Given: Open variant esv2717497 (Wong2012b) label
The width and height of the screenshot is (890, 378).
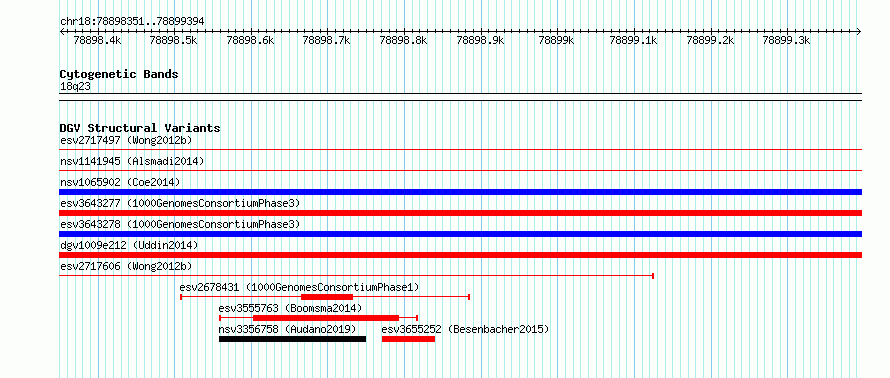Looking at the screenshot, I should click(126, 140).
